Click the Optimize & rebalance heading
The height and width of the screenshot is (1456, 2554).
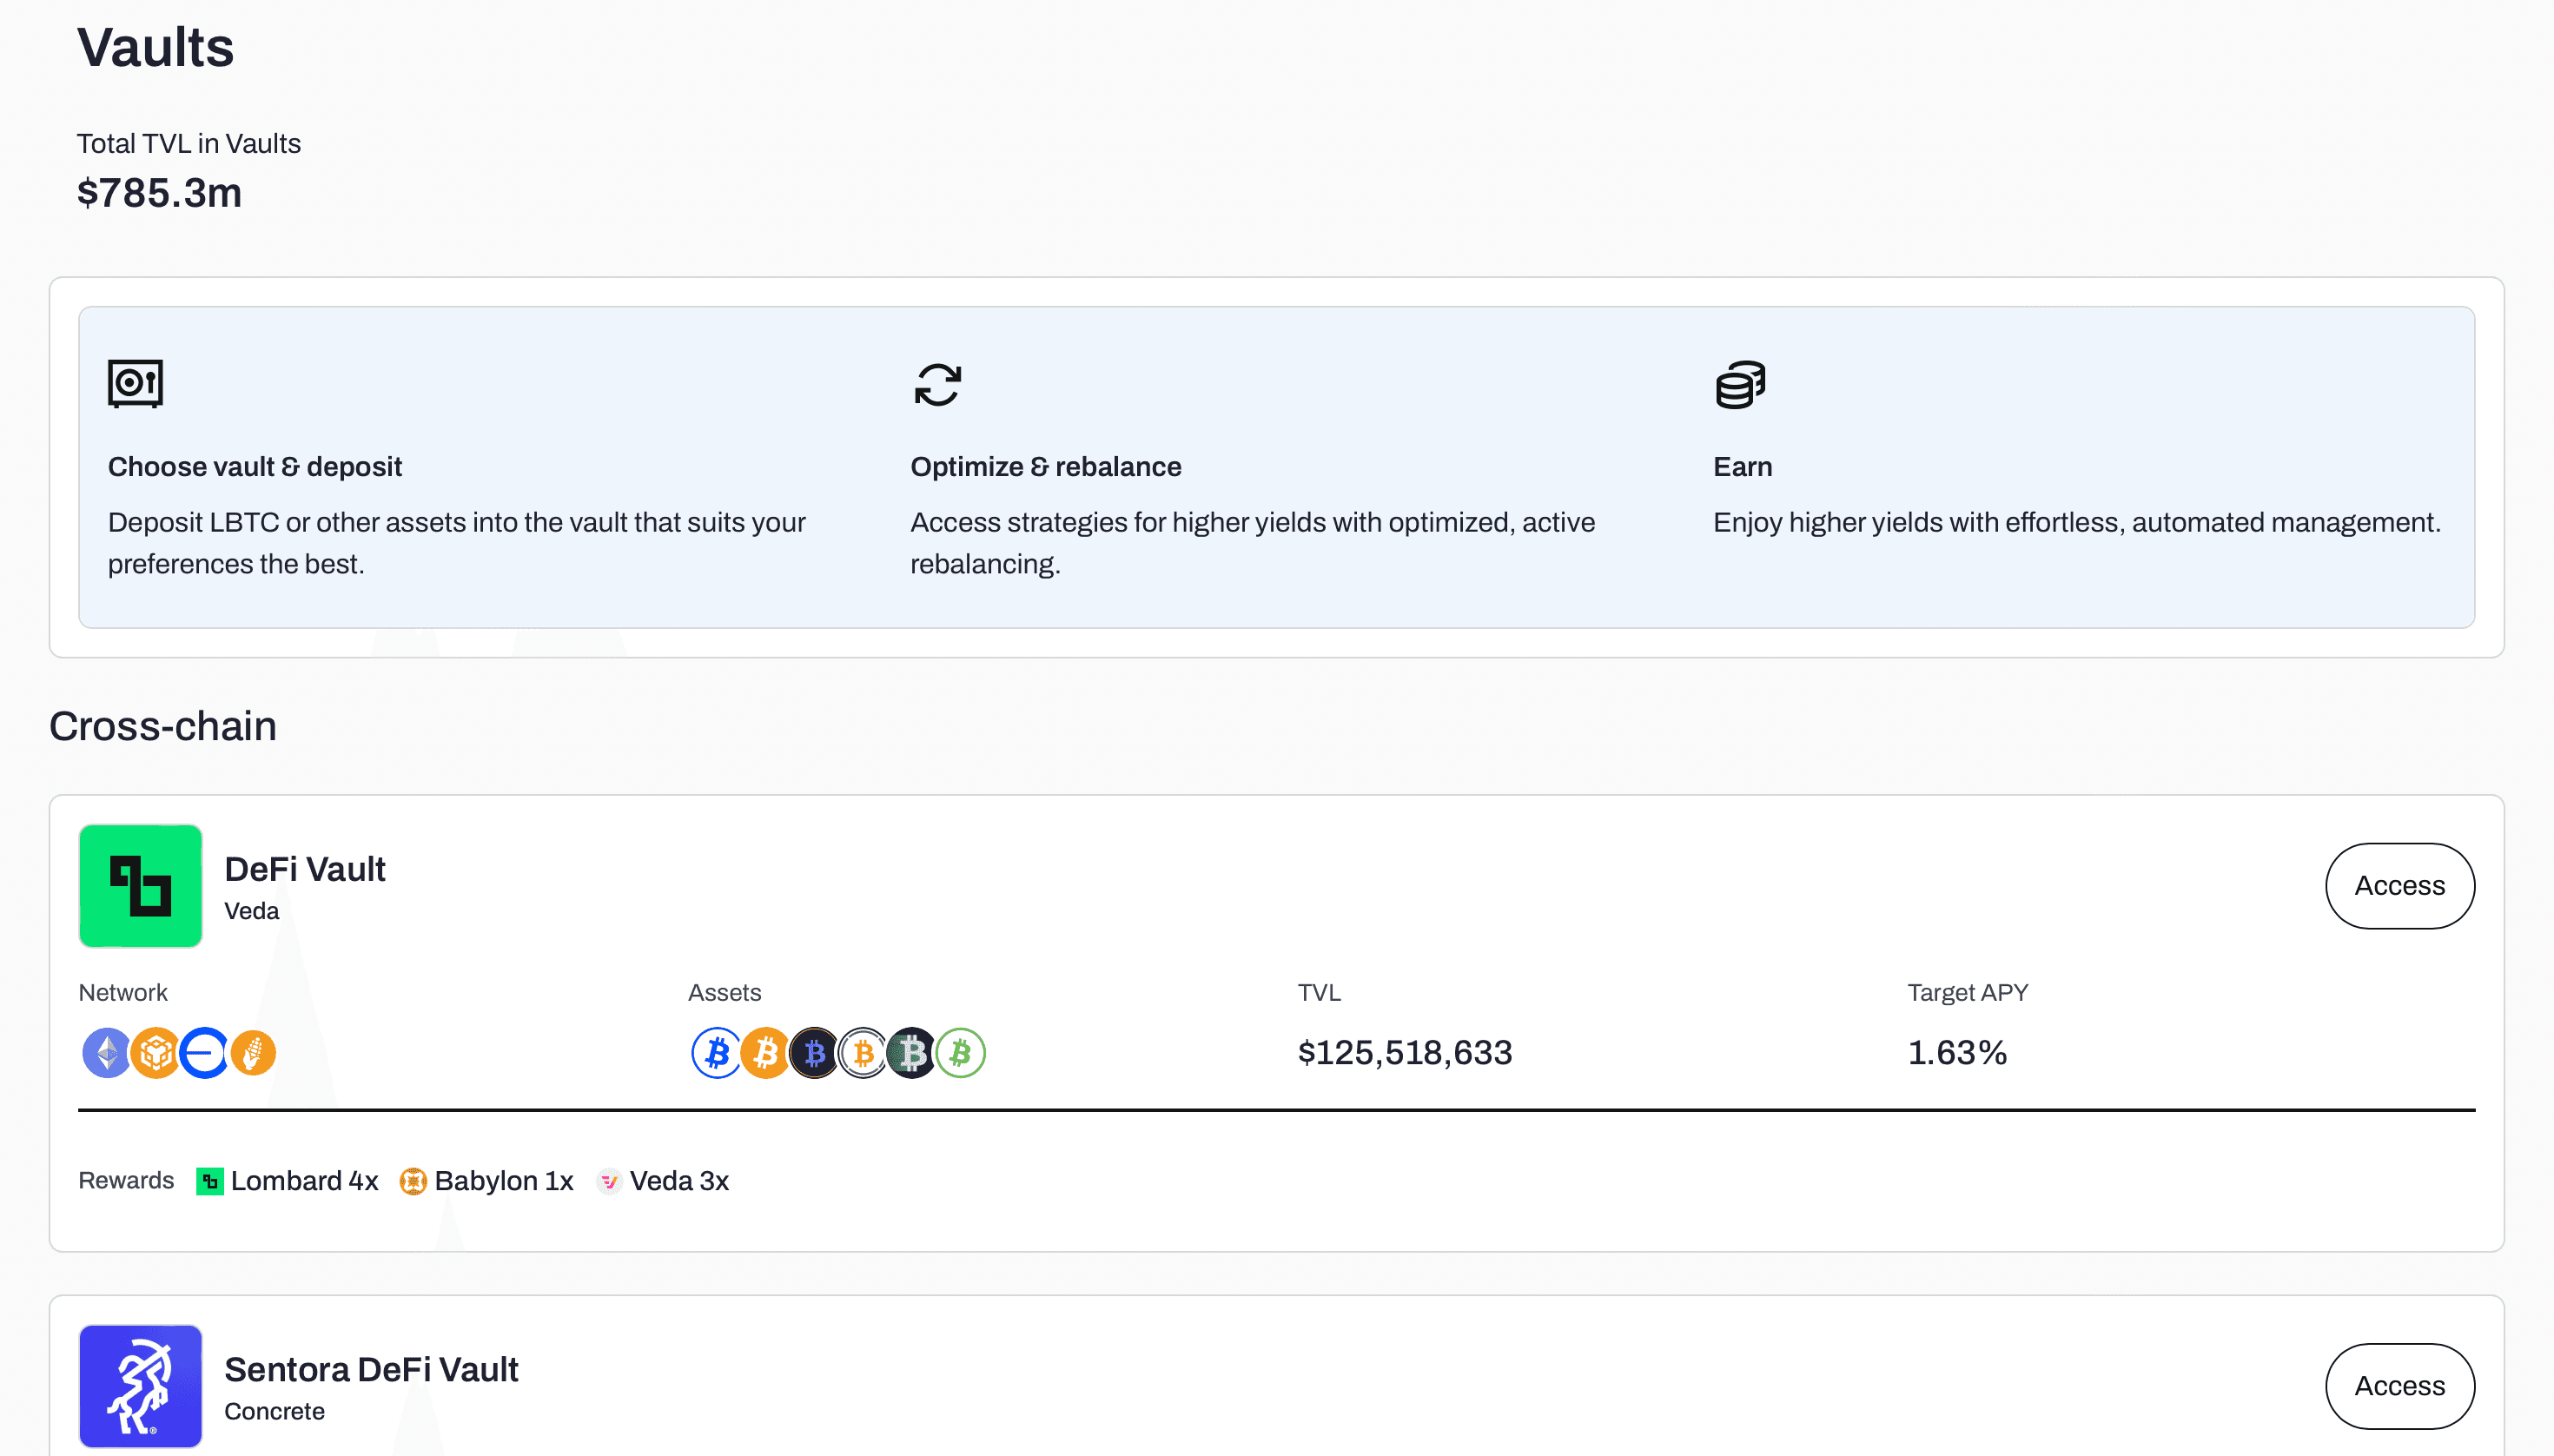(x=1045, y=467)
